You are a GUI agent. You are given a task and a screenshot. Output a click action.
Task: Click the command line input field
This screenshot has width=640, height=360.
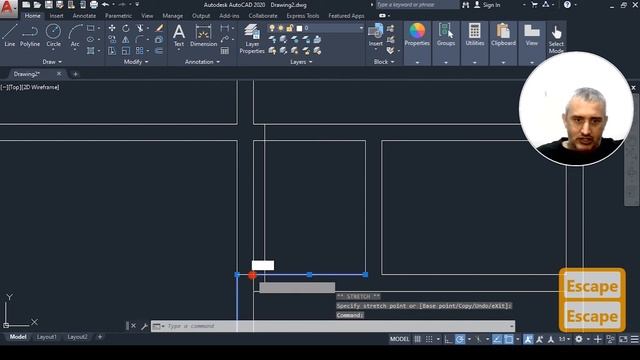click(x=339, y=326)
